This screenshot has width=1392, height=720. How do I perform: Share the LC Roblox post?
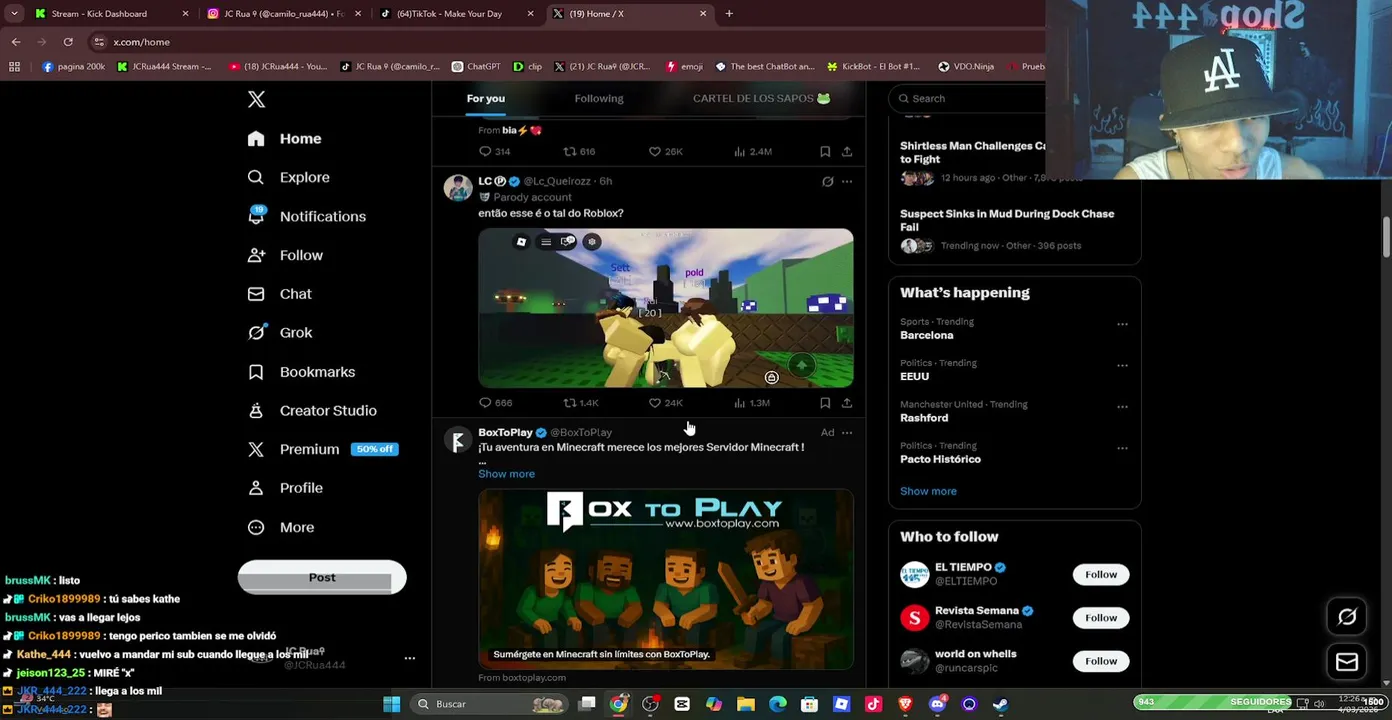coord(847,403)
